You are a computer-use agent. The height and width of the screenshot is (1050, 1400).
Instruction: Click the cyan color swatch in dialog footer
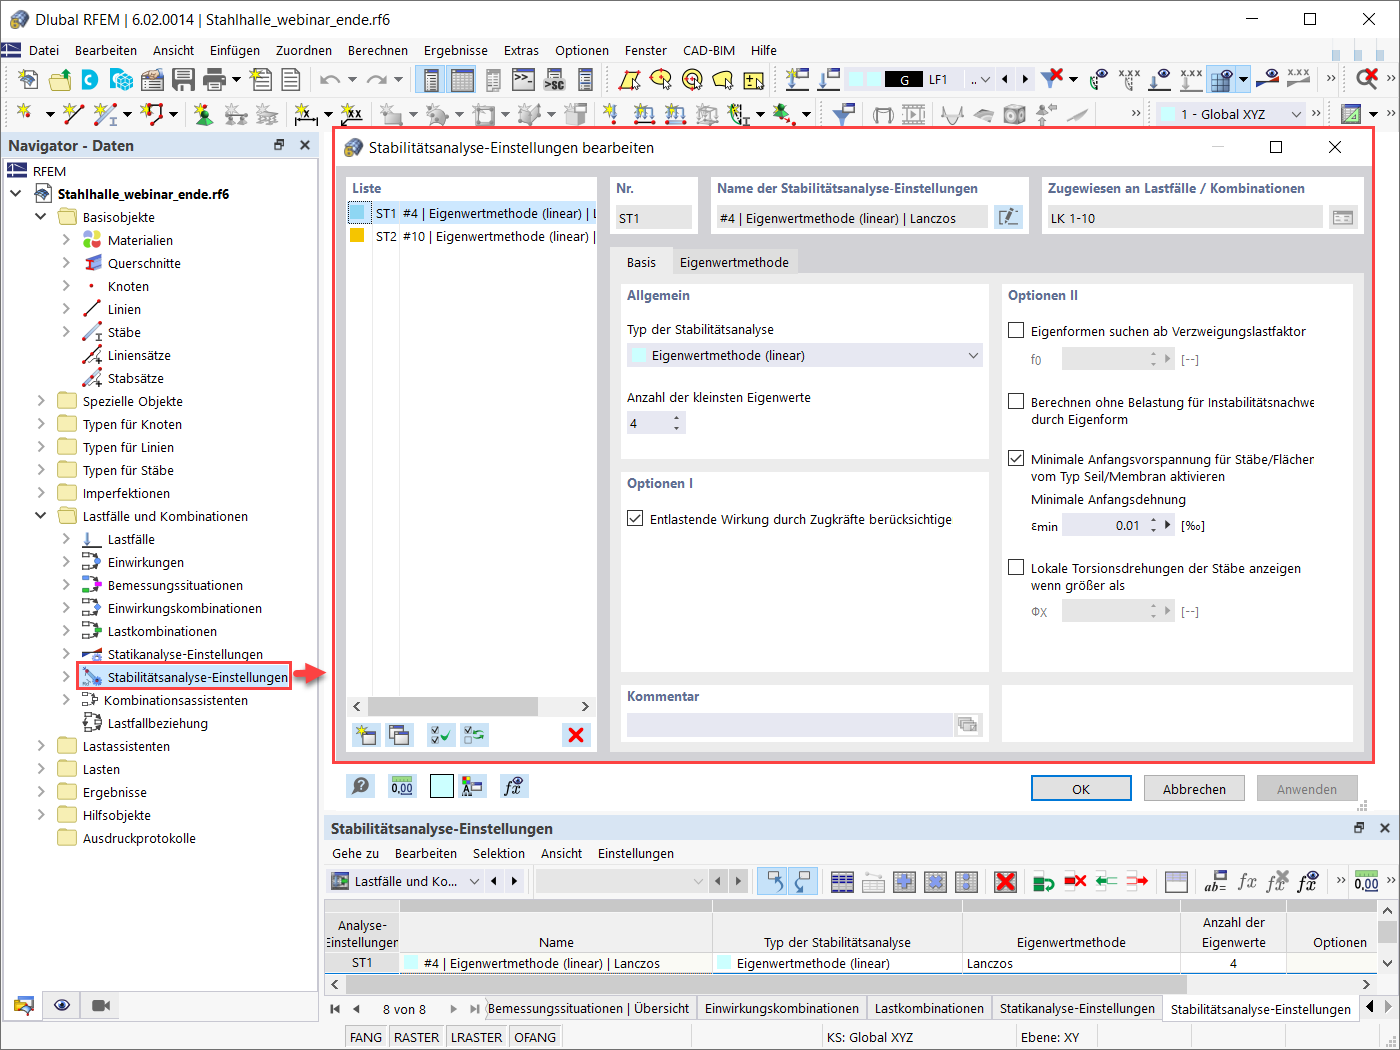tap(442, 787)
